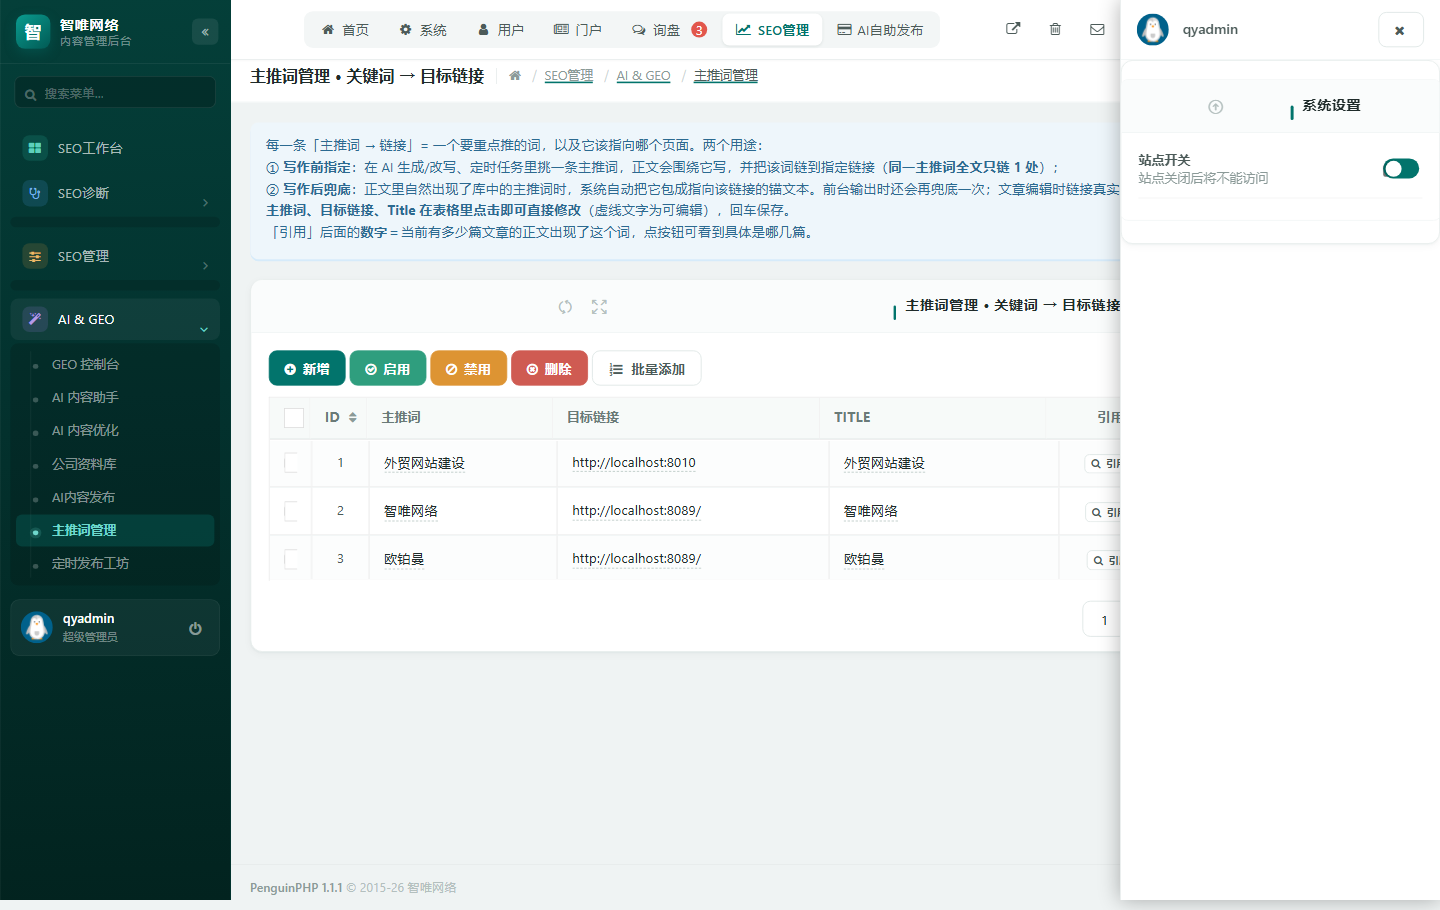Close the right settings panel
The width and height of the screenshot is (1440, 910).
(1400, 30)
